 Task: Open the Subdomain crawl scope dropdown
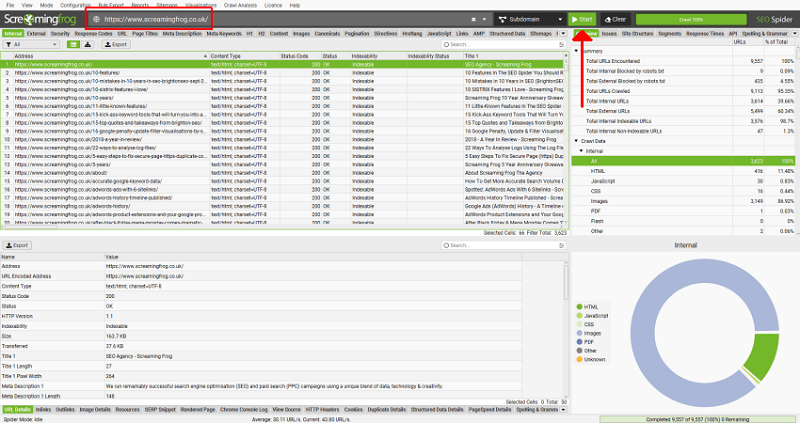click(x=530, y=19)
